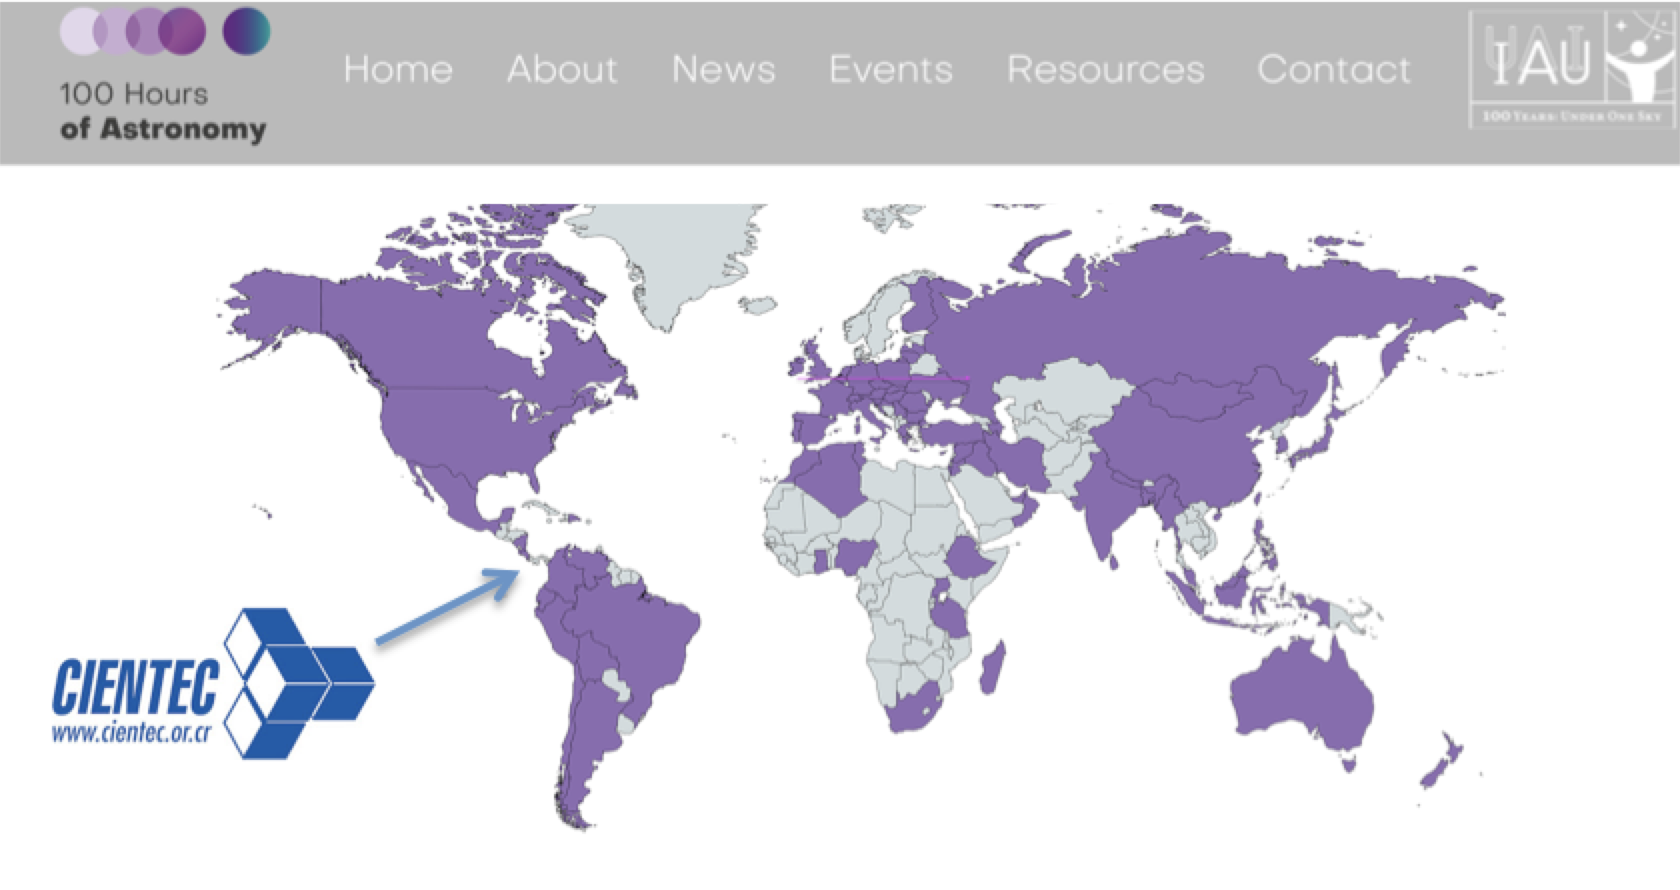The height and width of the screenshot is (890, 1680).
Task: Open the Resources menu item
Action: point(1105,69)
